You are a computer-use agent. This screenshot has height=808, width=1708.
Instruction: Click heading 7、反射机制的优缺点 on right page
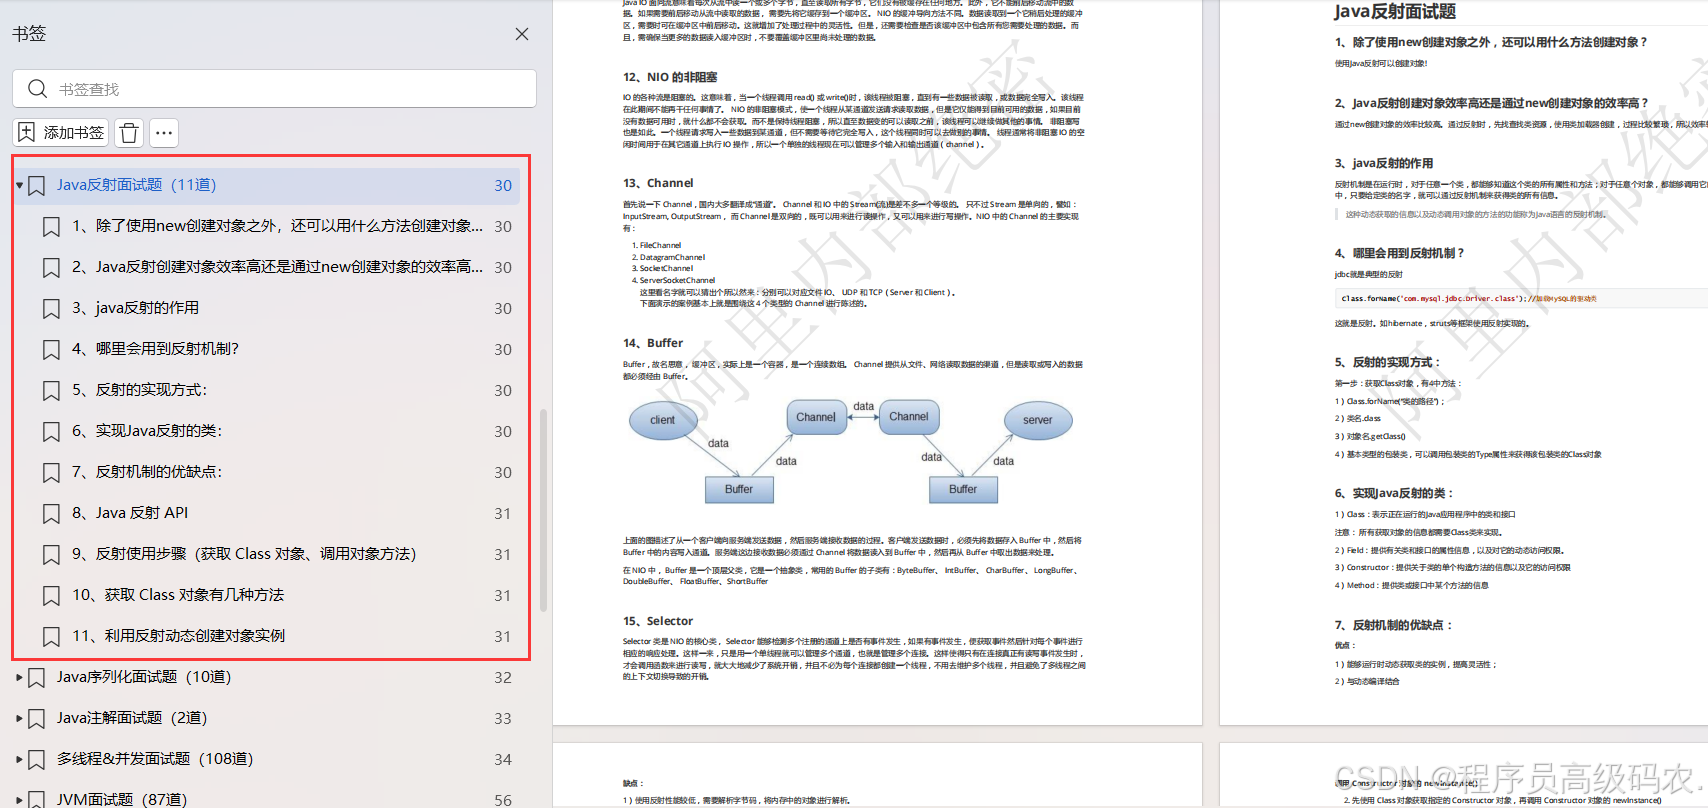click(1394, 625)
